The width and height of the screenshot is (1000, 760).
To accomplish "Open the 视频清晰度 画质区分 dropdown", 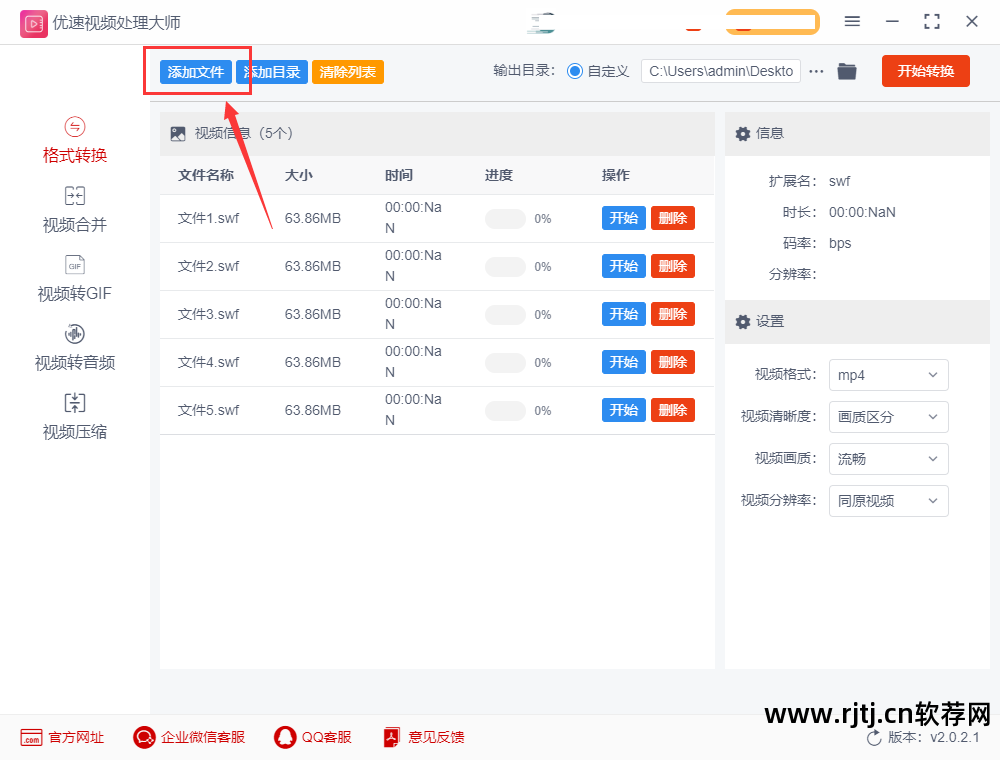I will click(x=888, y=417).
